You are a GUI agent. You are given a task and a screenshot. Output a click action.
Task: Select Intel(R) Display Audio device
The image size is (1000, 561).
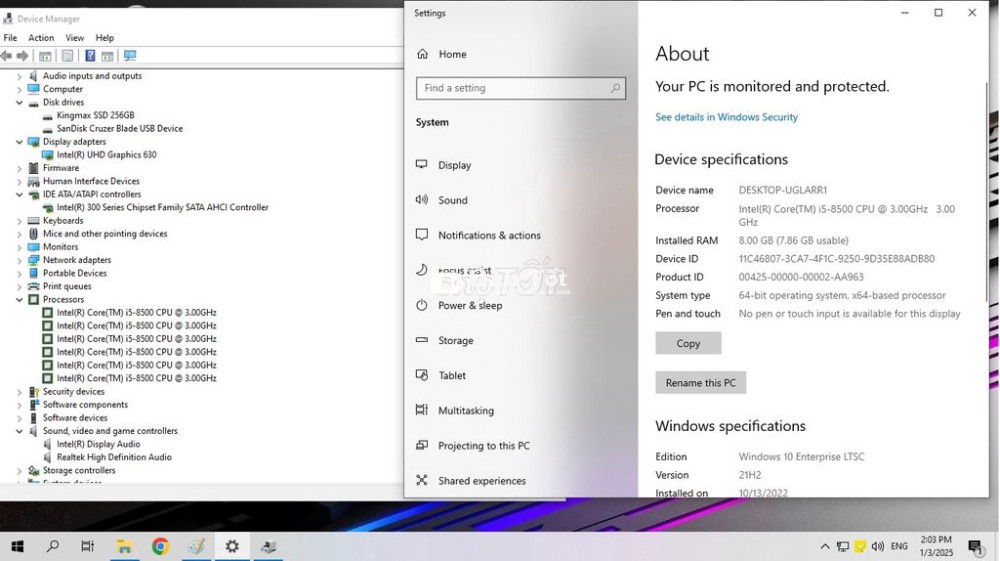point(98,444)
